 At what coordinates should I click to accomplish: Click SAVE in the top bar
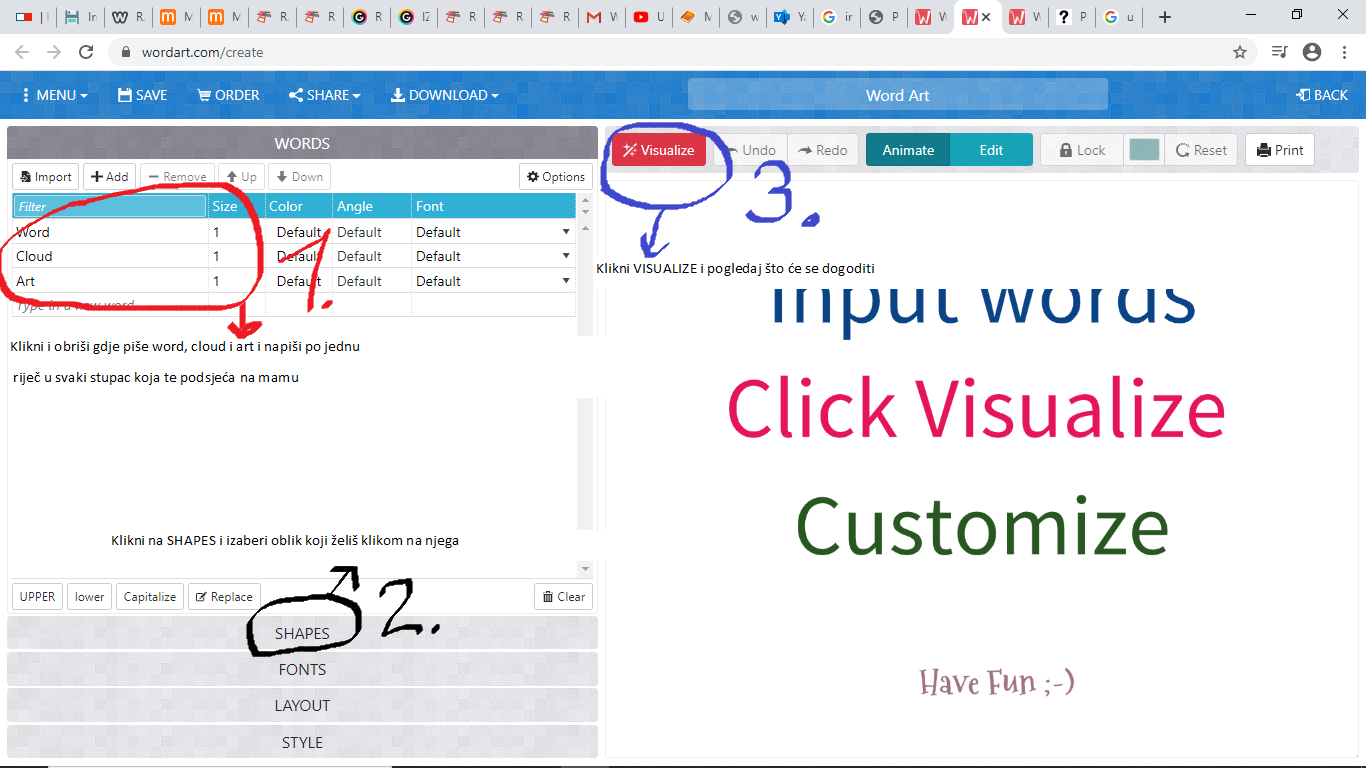point(142,95)
